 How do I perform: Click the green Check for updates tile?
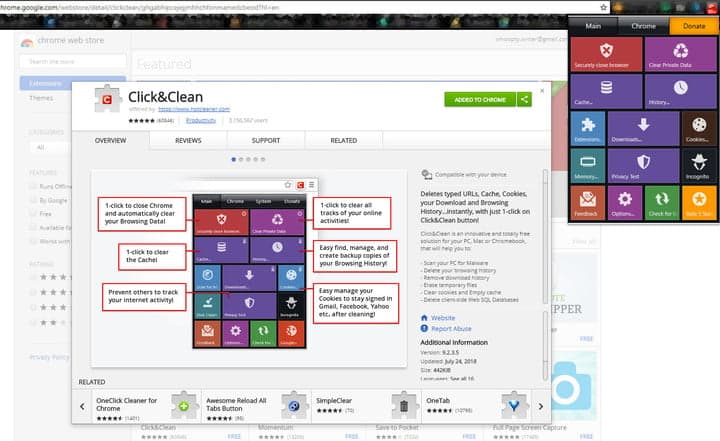(662, 203)
